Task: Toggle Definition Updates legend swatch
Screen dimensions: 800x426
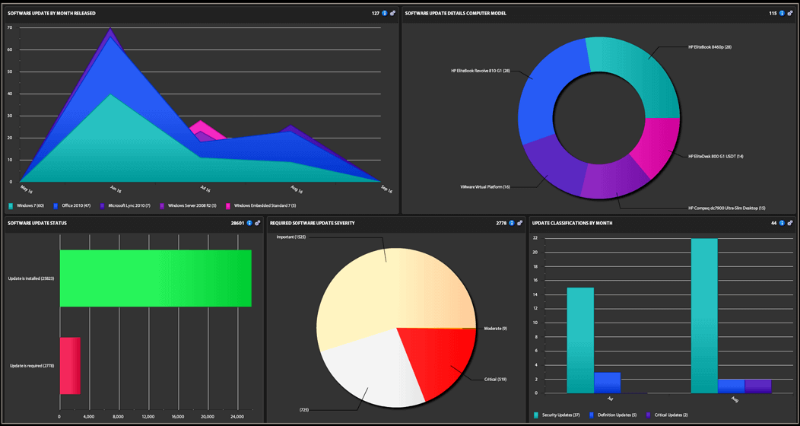Action: (x=592, y=415)
